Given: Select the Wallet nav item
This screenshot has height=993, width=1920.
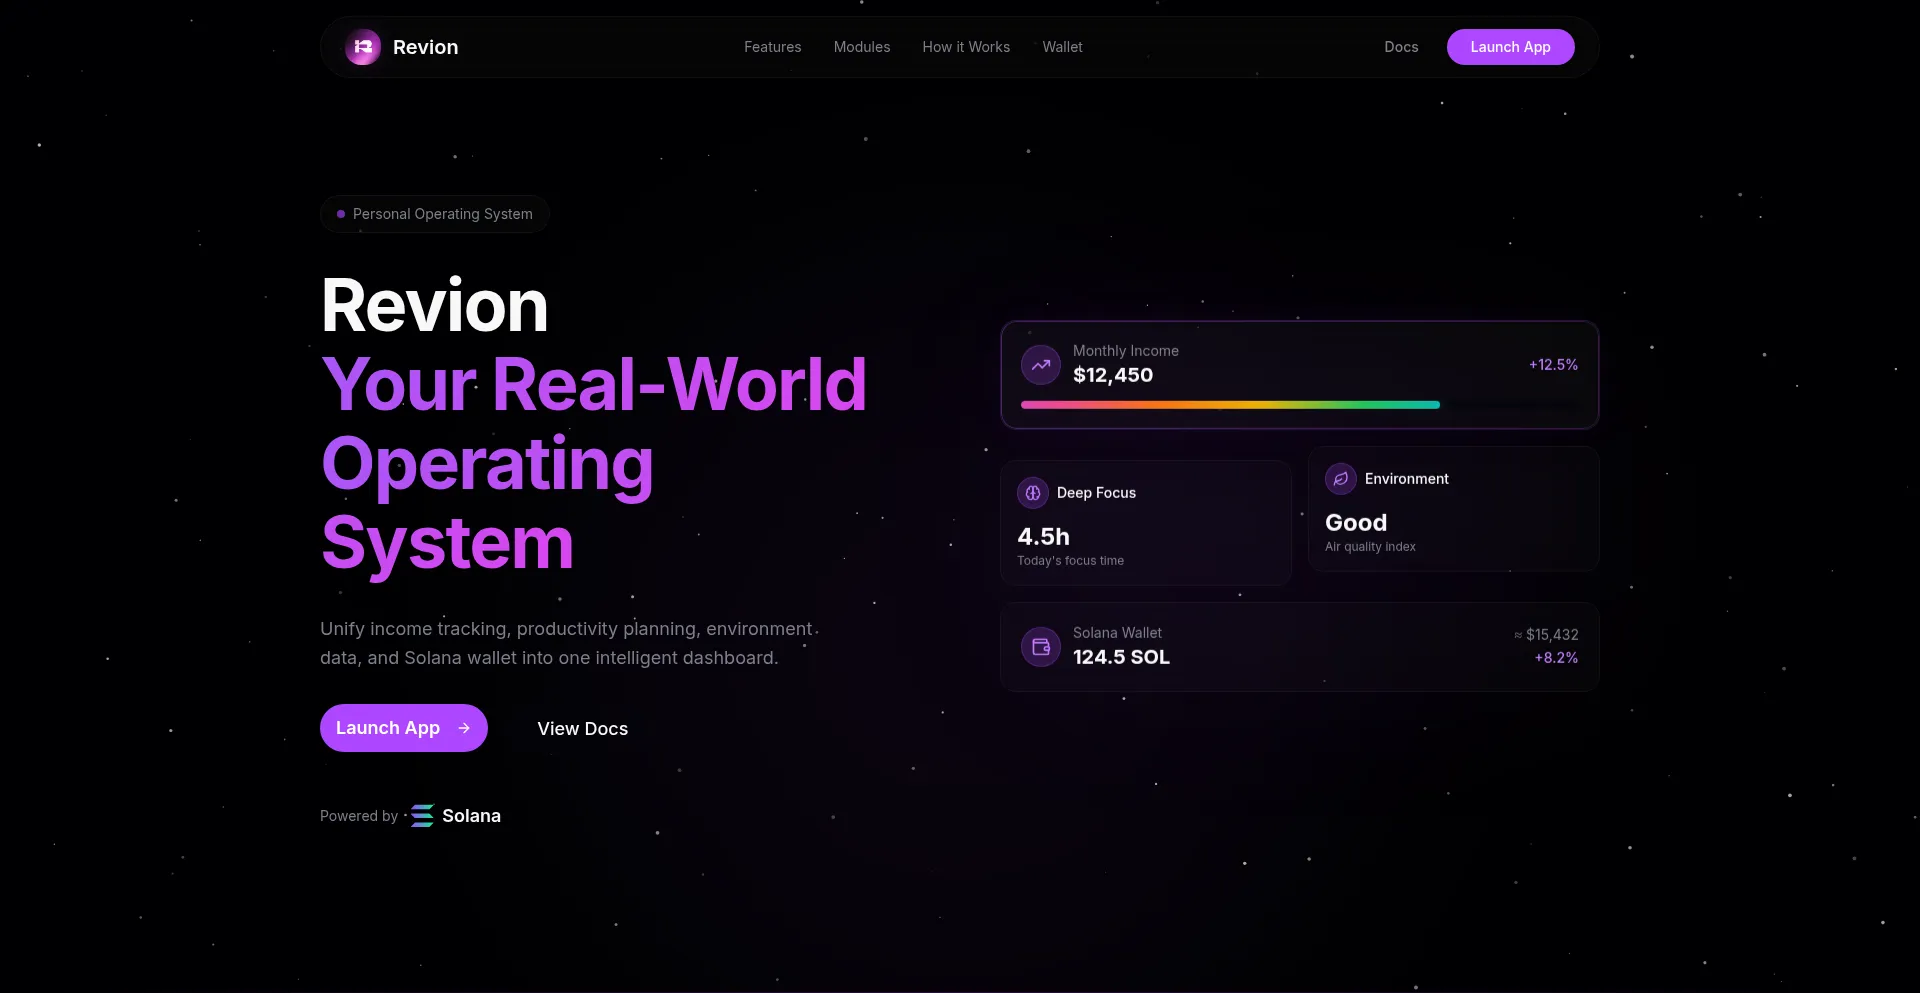Looking at the screenshot, I should tap(1062, 47).
